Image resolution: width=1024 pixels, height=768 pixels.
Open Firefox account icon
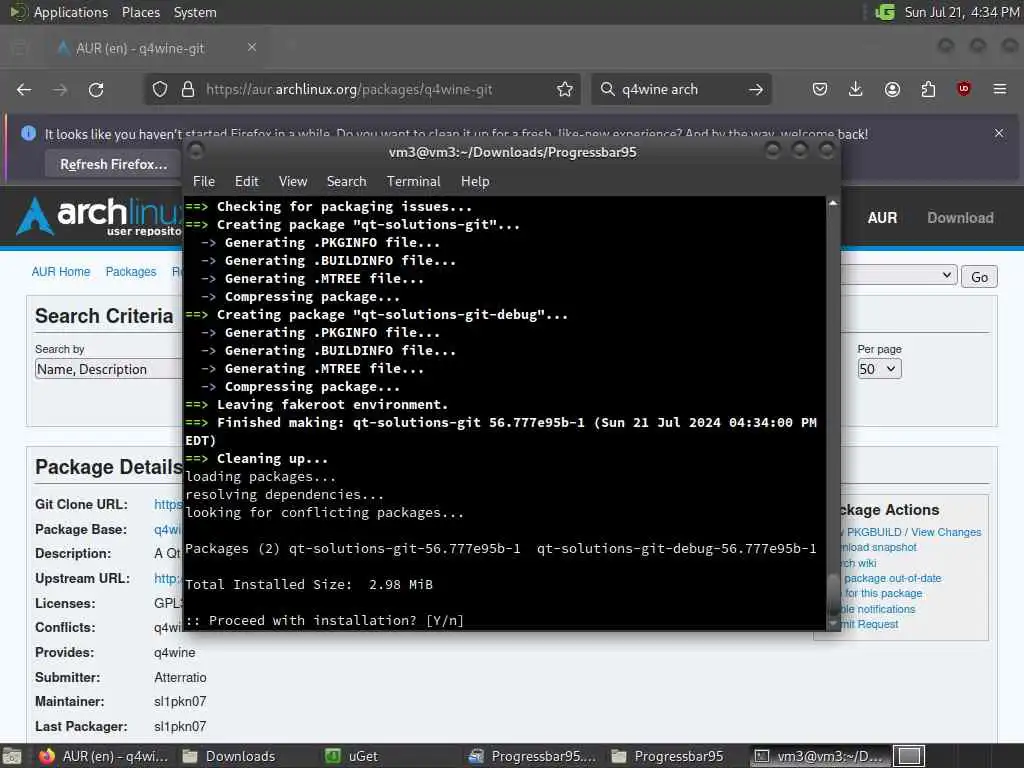pos(892,89)
